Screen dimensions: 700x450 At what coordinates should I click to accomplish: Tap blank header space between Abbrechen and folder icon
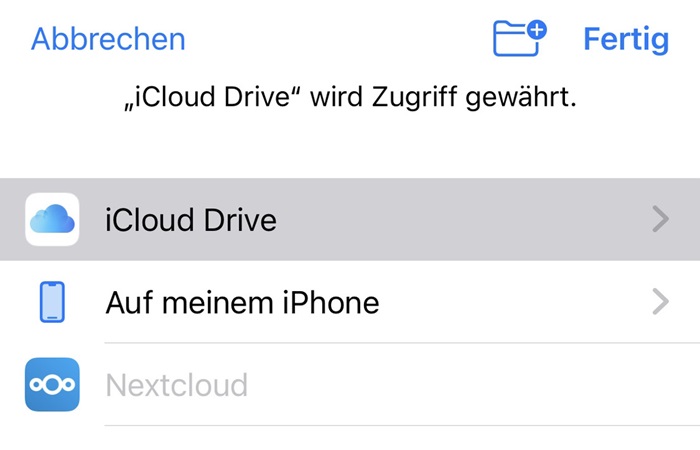tap(339, 39)
